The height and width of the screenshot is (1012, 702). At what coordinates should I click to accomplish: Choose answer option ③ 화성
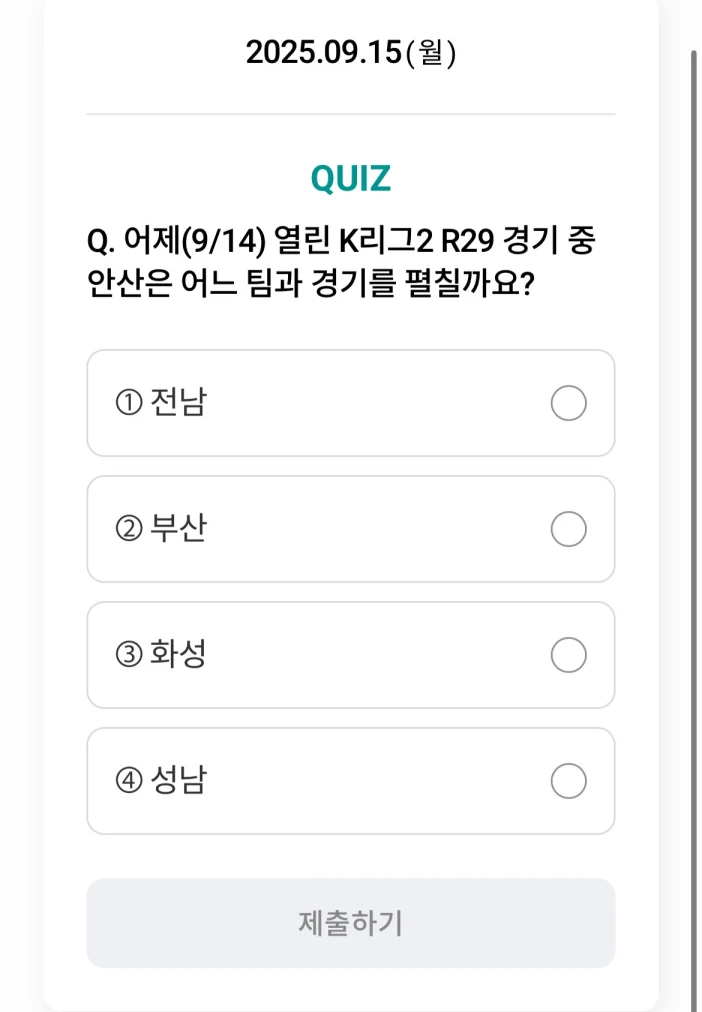(350, 656)
